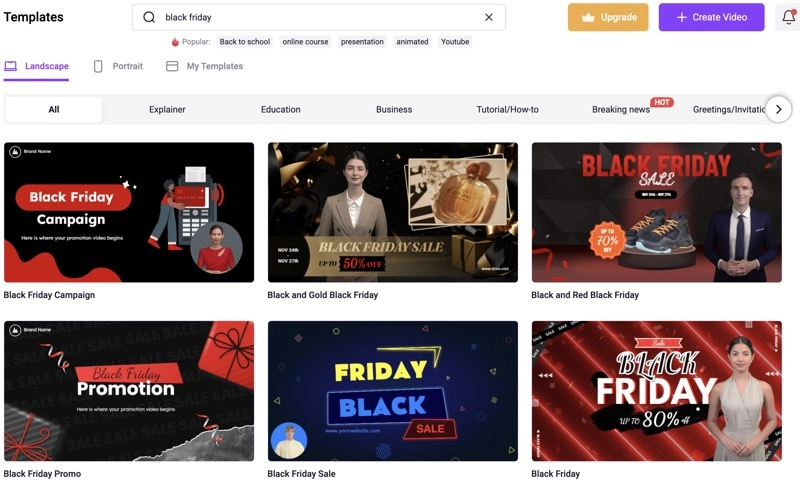Click the Back to school popular tag
800x496 pixels.
[x=245, y=42]
